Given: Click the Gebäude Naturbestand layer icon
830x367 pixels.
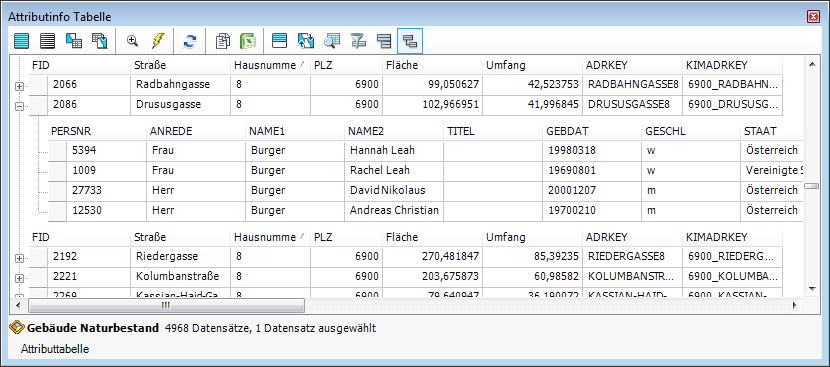Looking at the screenshot, I should [x=17, y=328].
